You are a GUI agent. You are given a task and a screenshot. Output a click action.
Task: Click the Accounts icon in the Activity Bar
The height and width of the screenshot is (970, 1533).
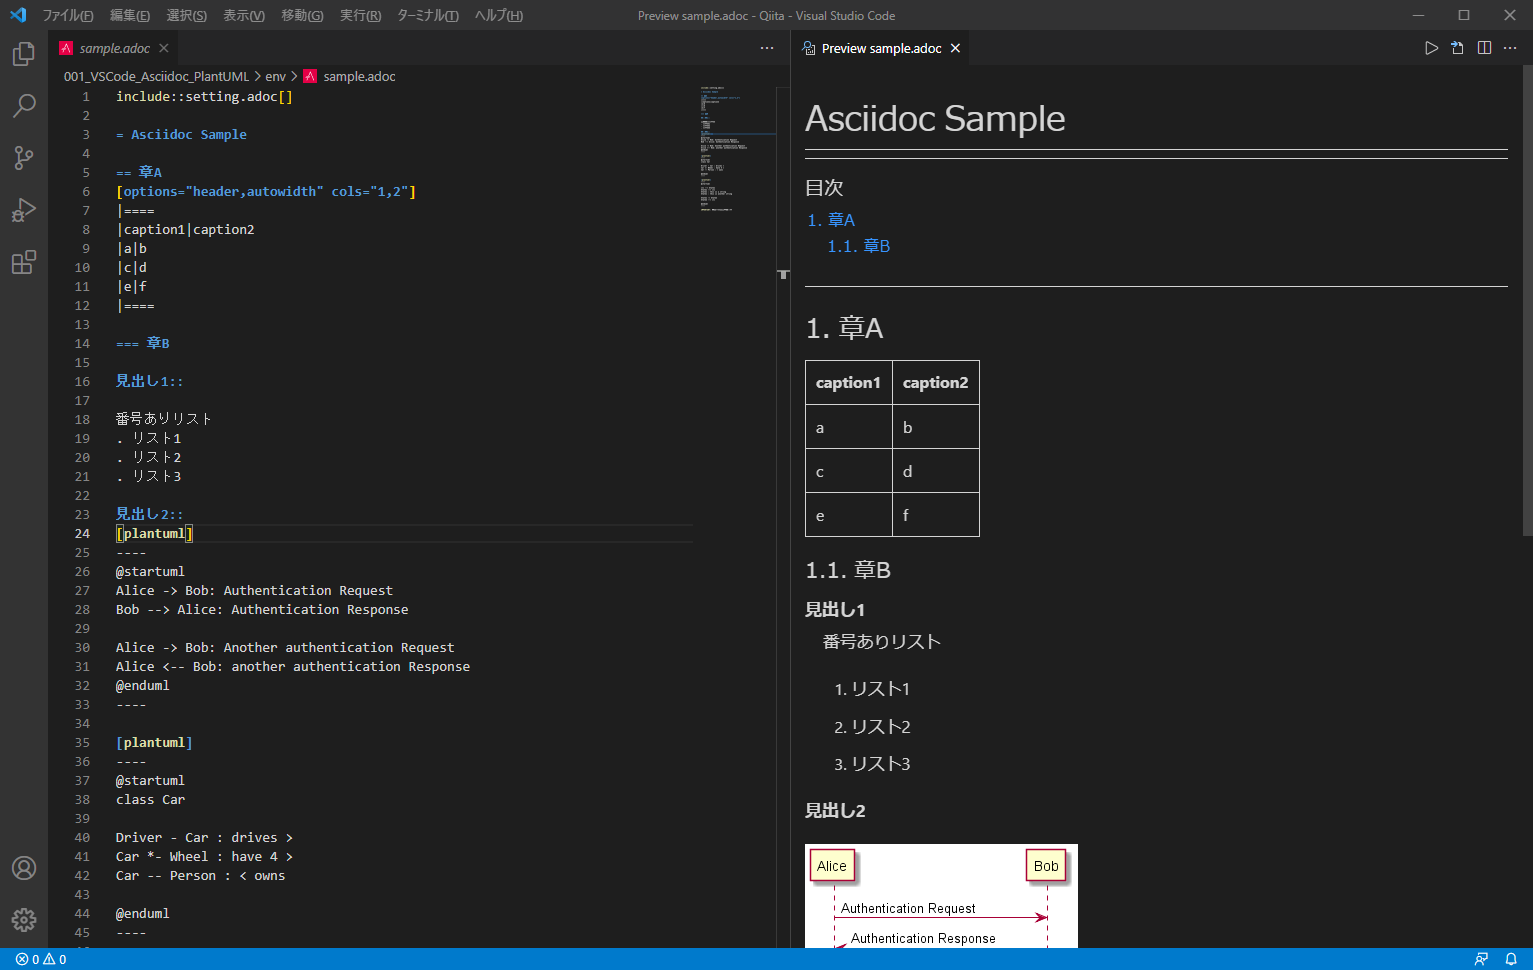[23, 868]
